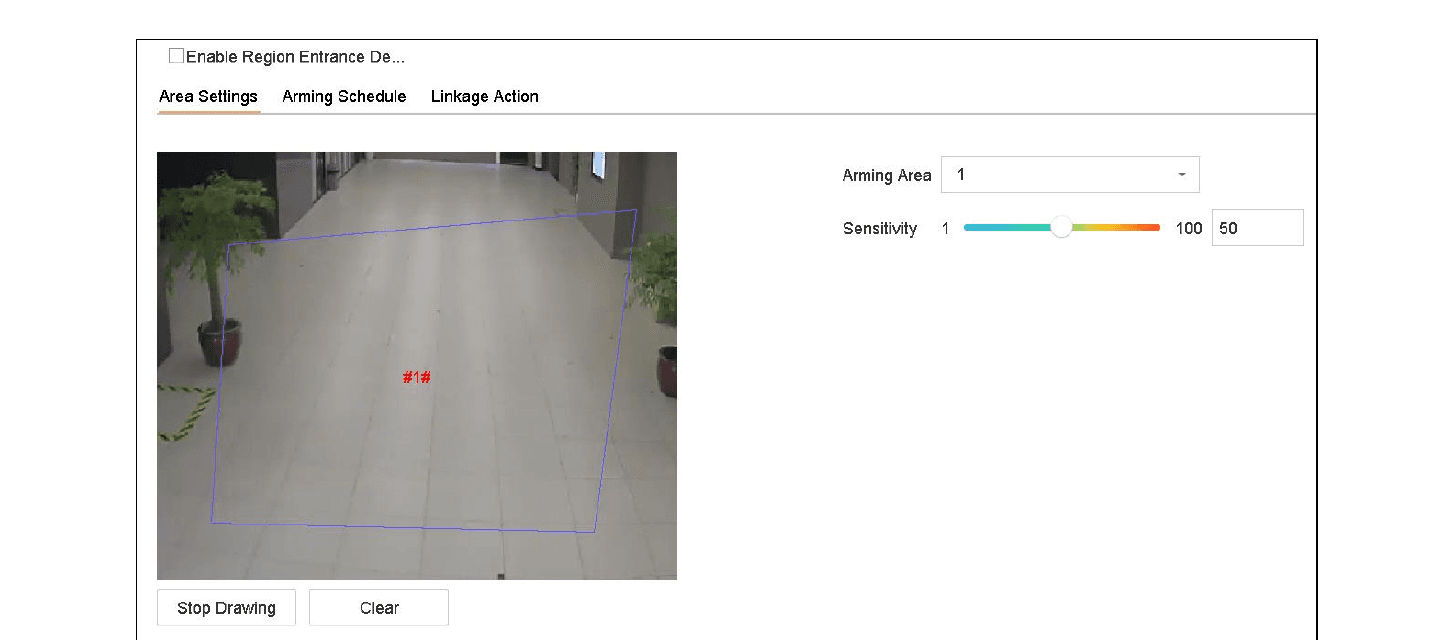
Task: Click the Stop Drawing button
Action: click(x=226, y=608)
